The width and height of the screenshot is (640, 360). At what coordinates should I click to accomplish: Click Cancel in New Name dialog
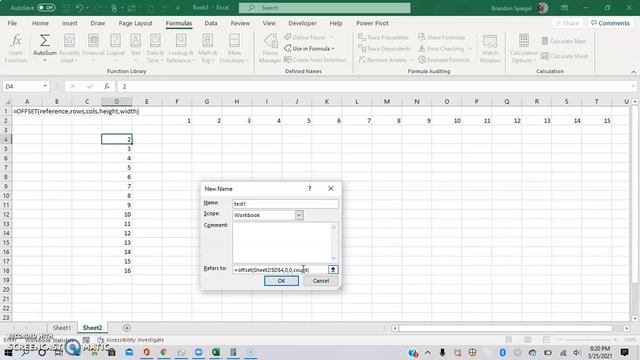coord(321,281)
